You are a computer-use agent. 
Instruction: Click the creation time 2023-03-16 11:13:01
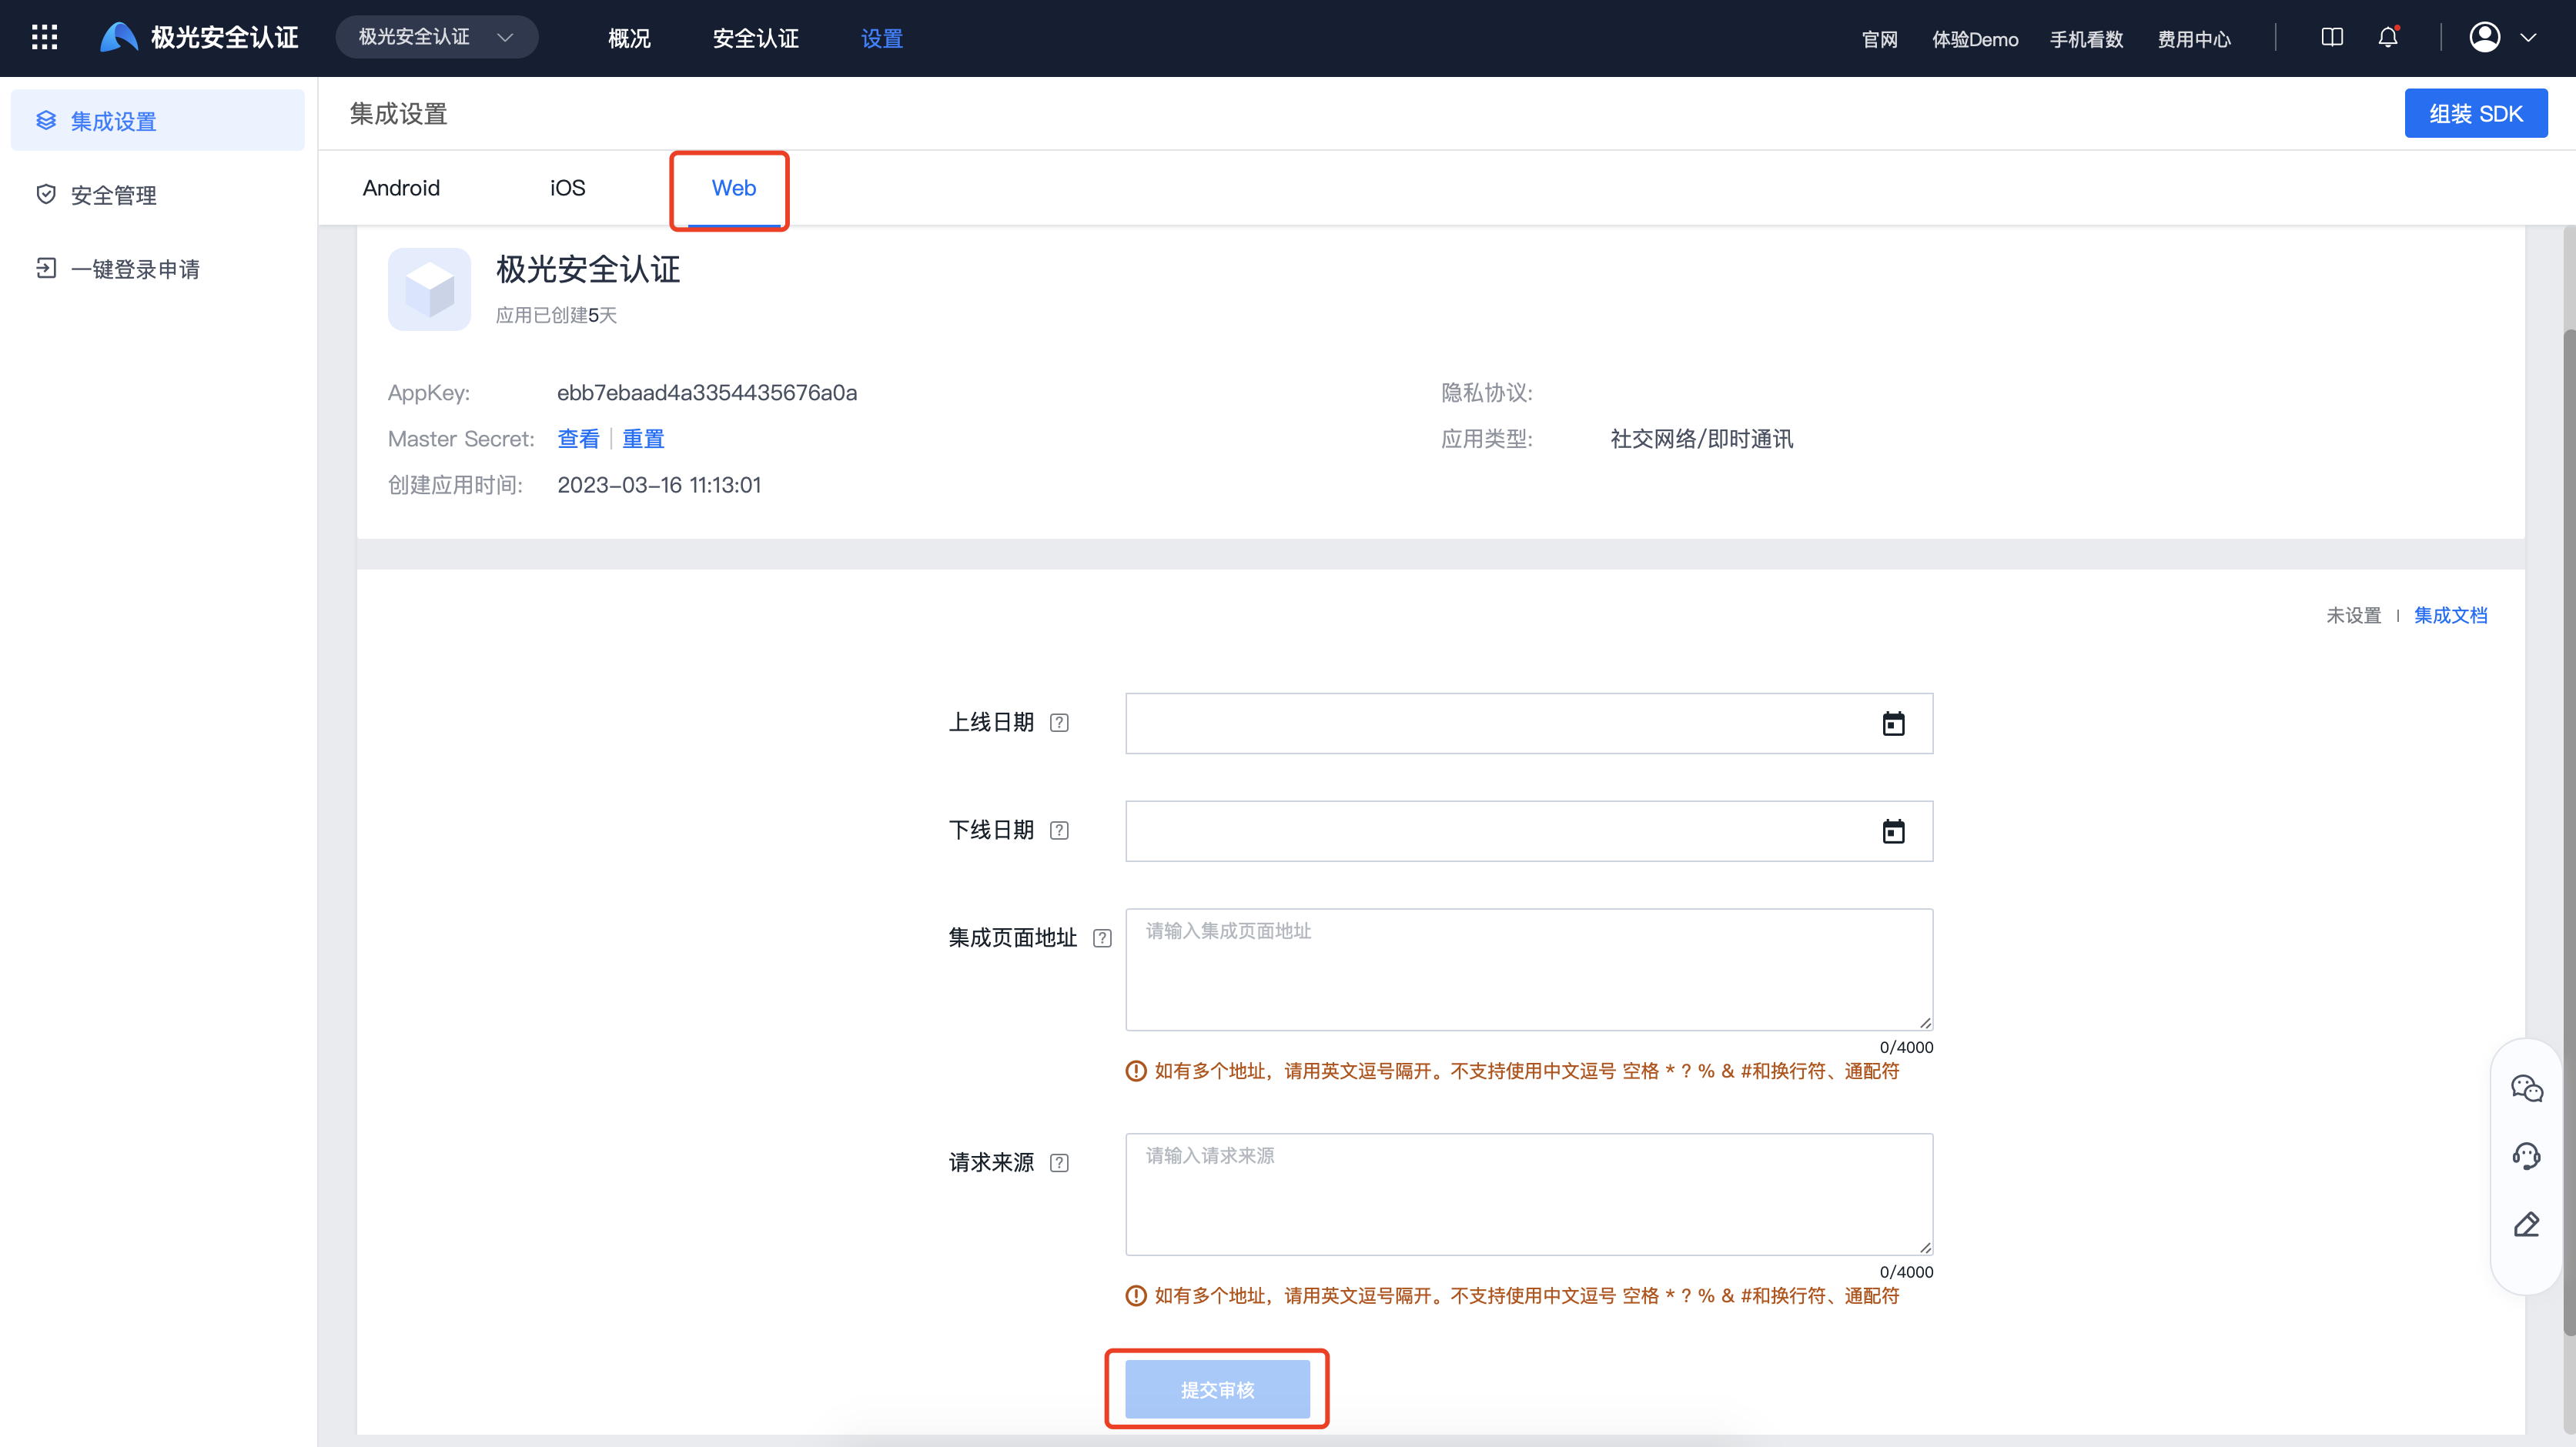(659, 485)
